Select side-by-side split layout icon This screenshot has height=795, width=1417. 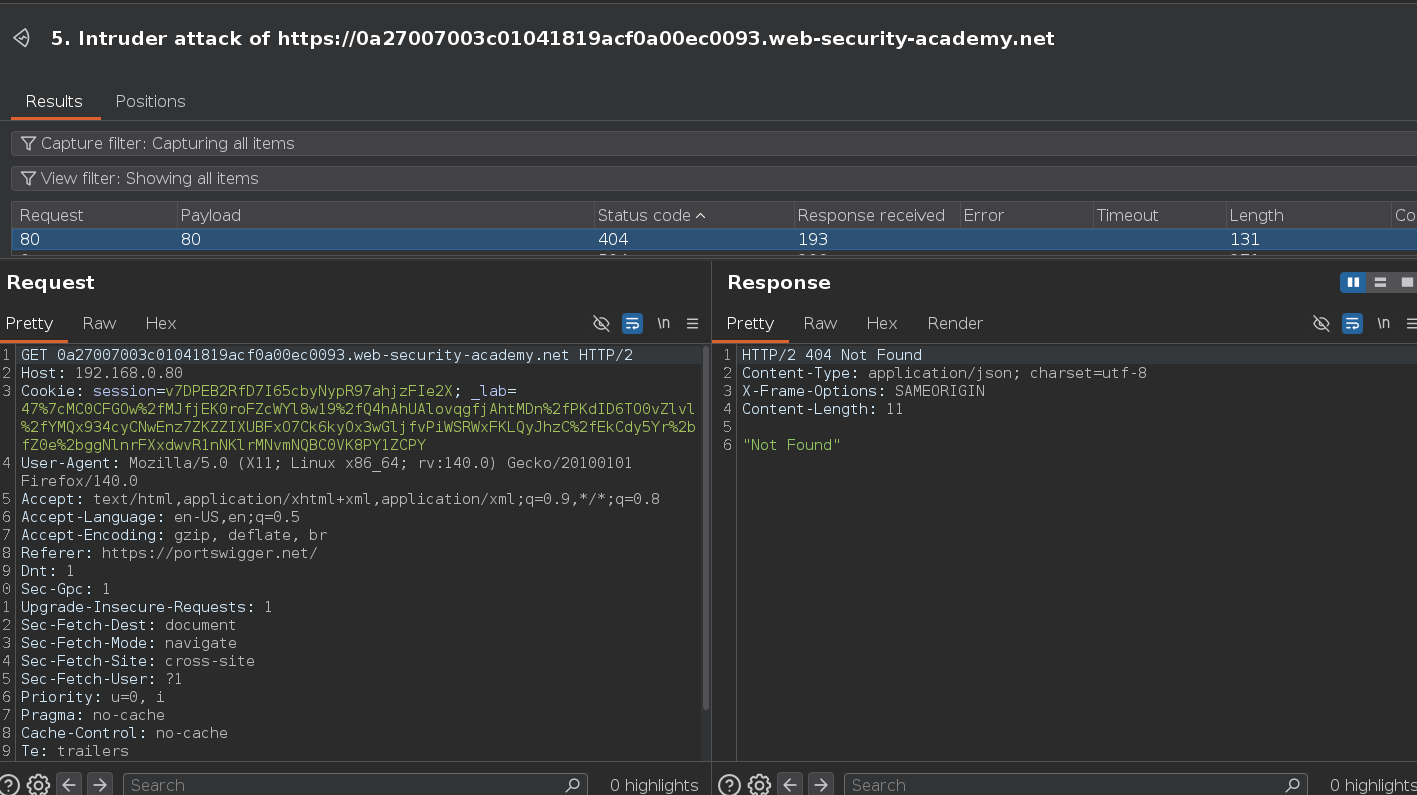coord(1353,283)
